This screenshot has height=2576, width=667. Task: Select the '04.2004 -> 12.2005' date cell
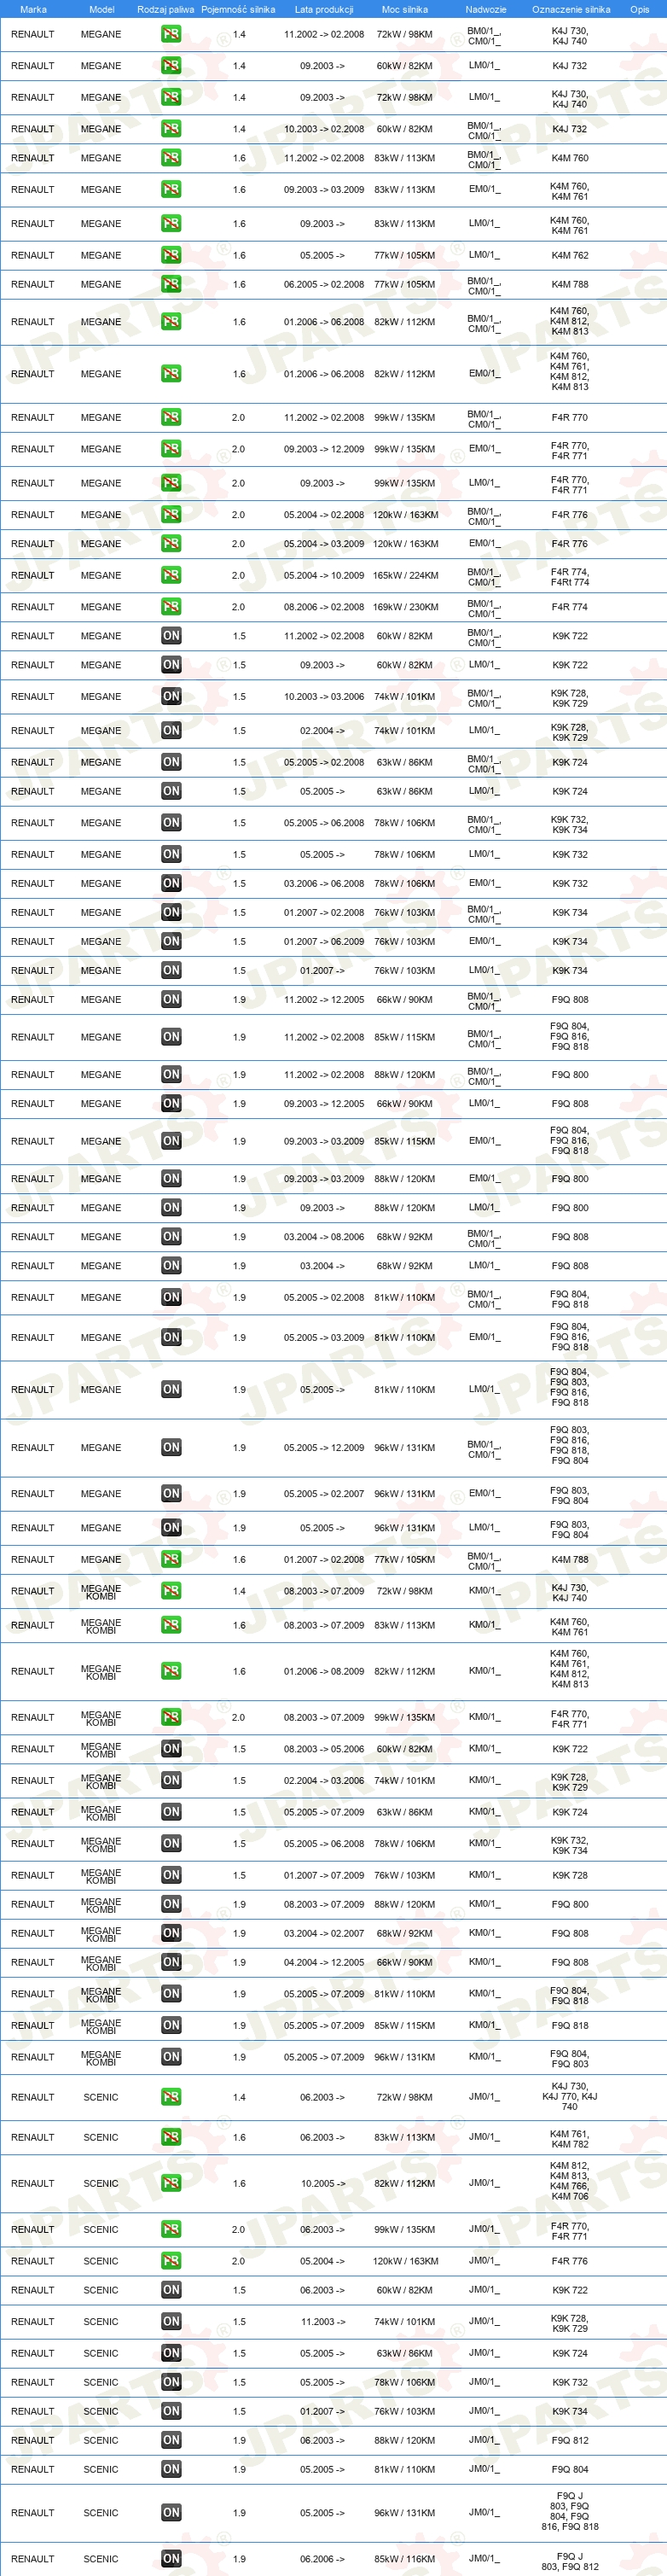coord(324,1962)
